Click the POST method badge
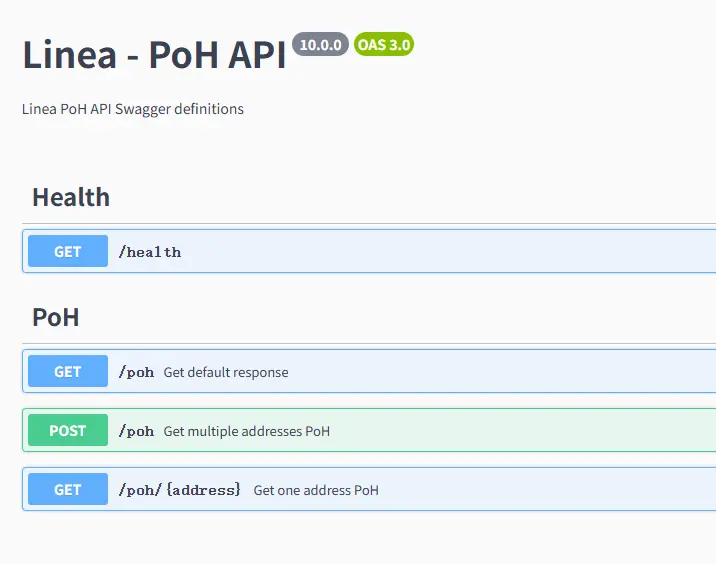716x564 pixels. pos(68,430)
